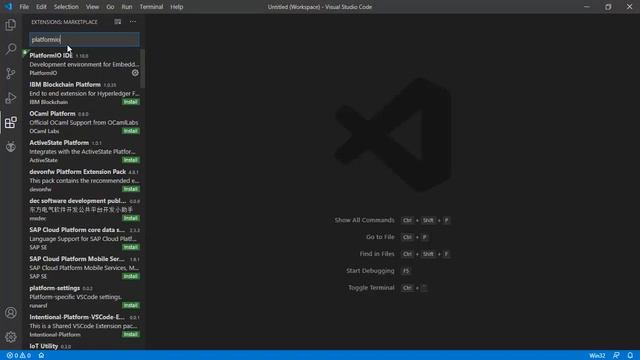The height and width of the screenshot is (360, 640).
Task: Install ActiveState Platform extension
Action: tap(131, 160)
